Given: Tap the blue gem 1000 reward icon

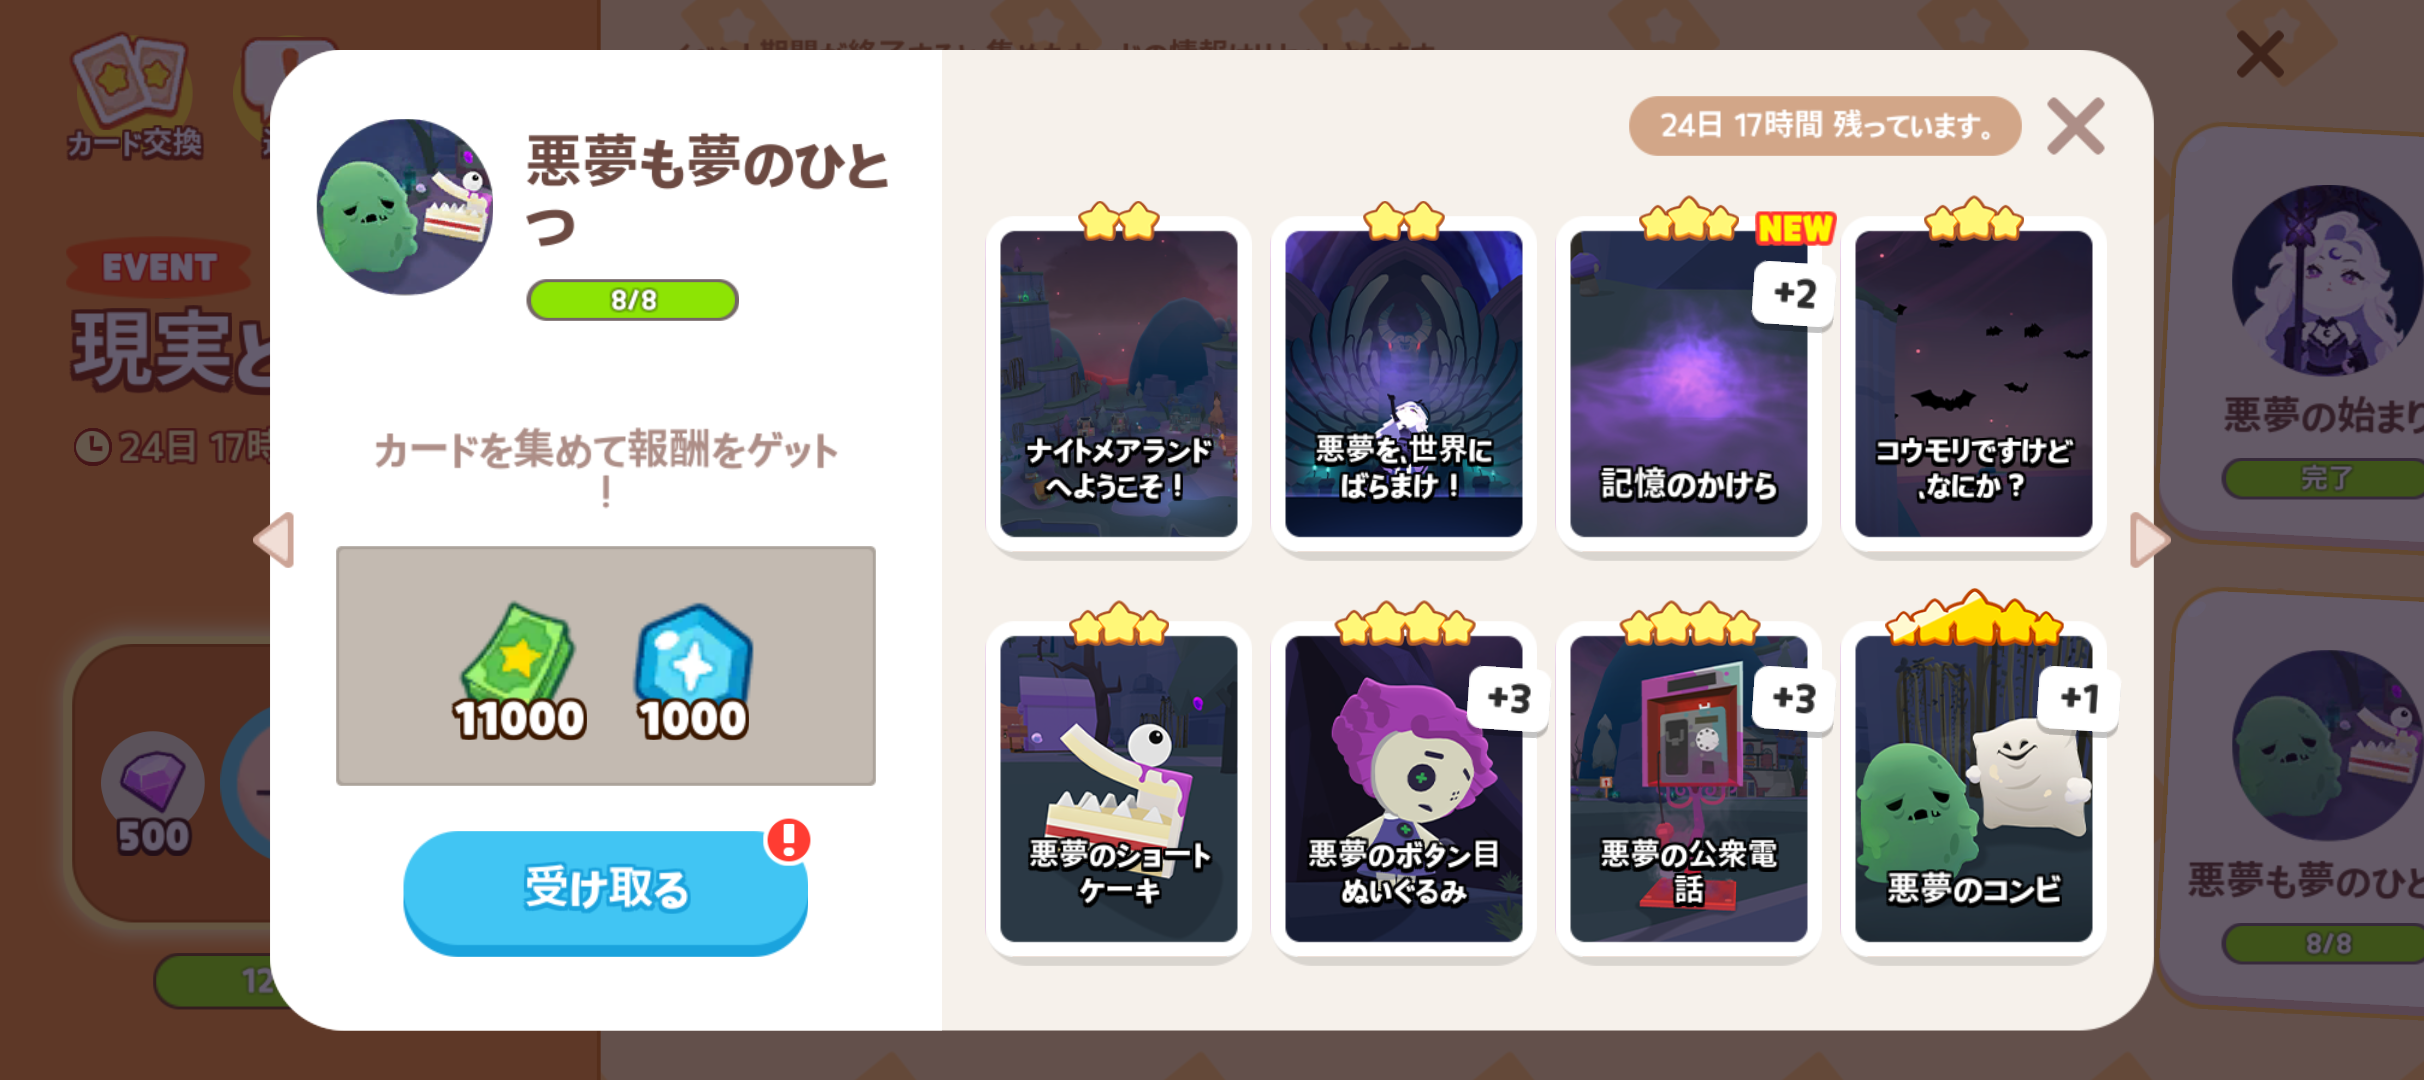Looking at the screenshot, I should click(x=692, y=674).
